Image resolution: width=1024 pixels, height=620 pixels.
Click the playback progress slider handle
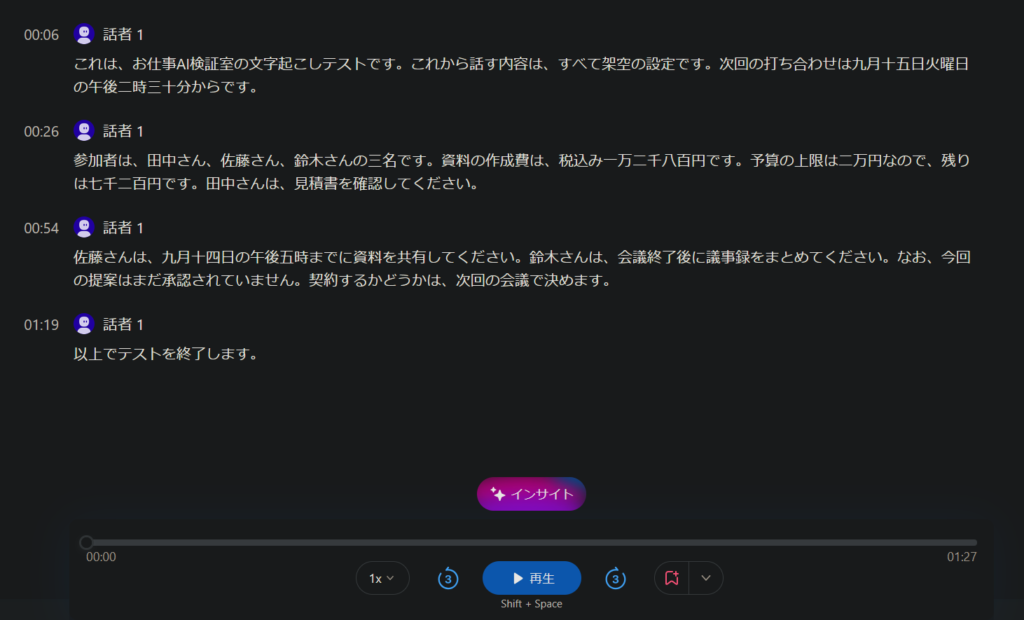click(86, 542)
